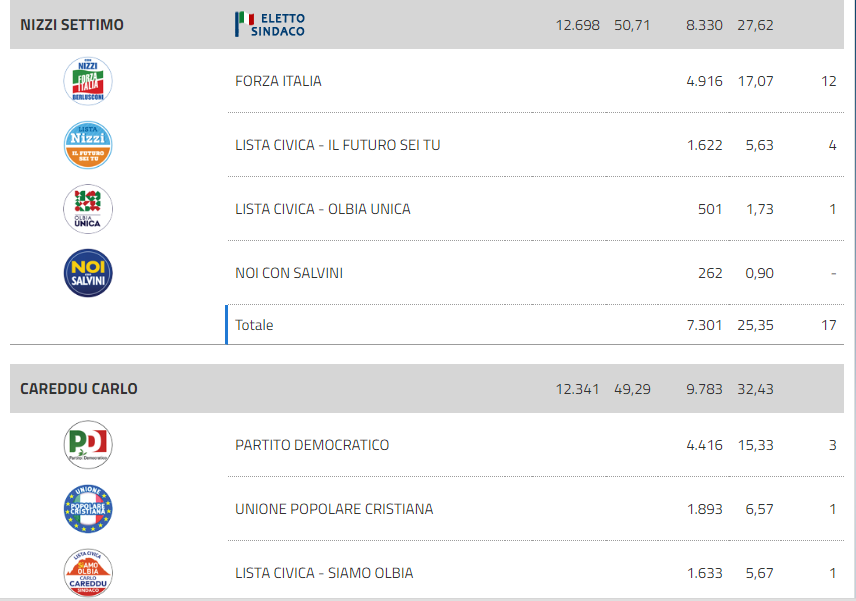Click the Partito Democratico PD logo
The width and height of the screenshot is (856, 601).
[x=88, y=445]
